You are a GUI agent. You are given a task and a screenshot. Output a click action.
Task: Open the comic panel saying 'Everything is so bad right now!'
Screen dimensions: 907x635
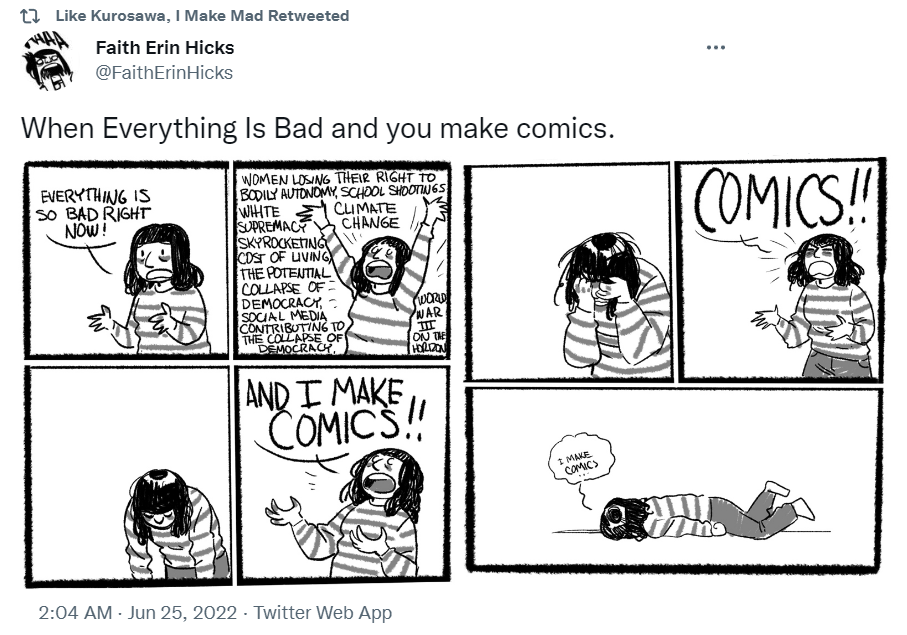click(x=127, y=260)
